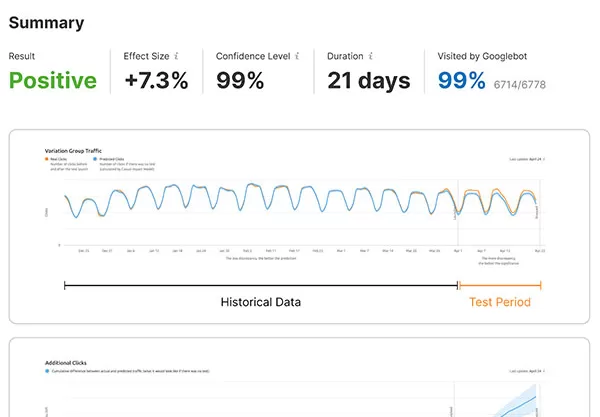Toggle Additional Clicks cumulative difference legend dot
The height and width of the screenshot is (417, 600).
[47, 371]
